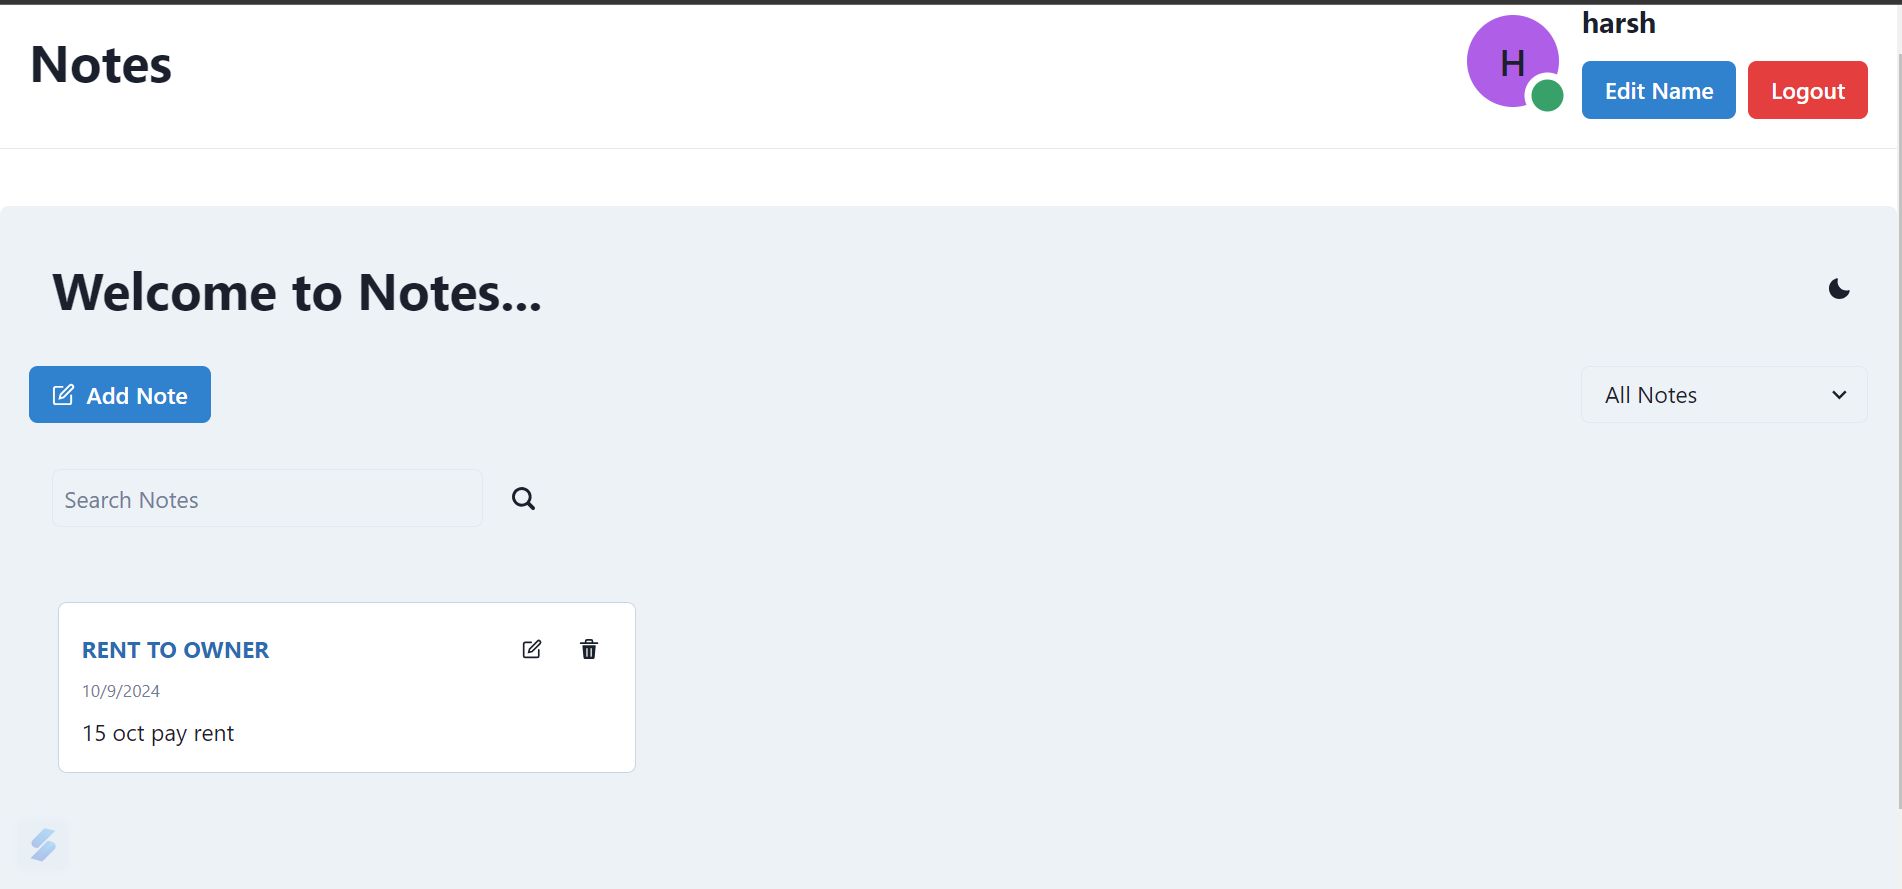Click the search magnifier icon

[x=523, y=498]
